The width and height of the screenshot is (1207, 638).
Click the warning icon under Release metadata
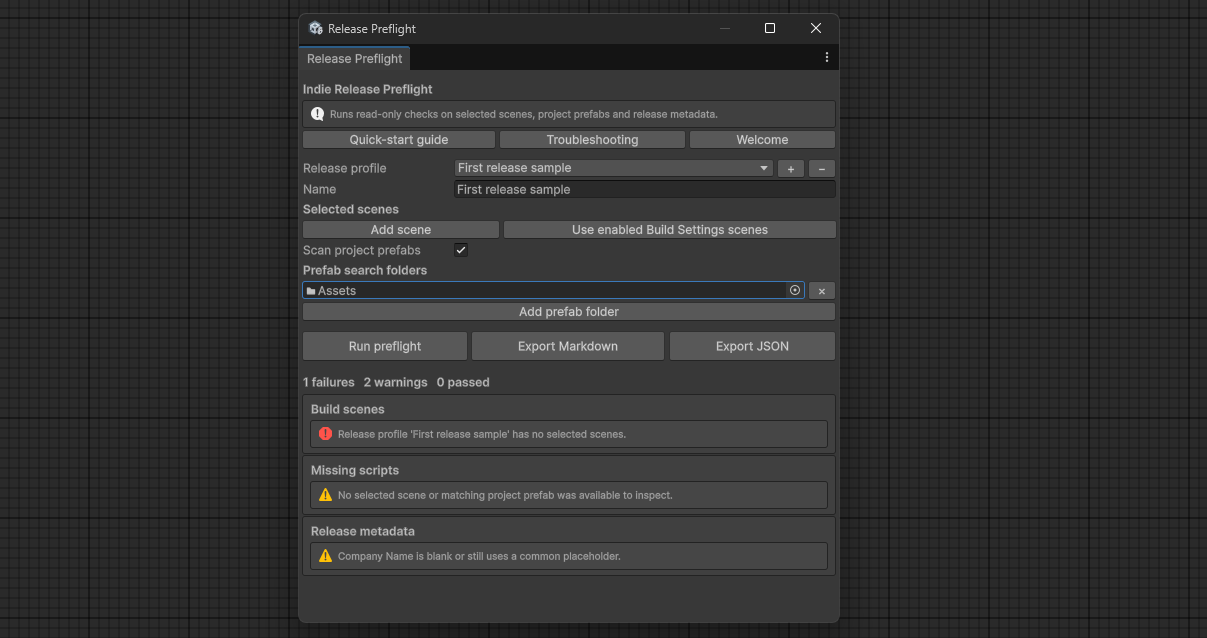click(325, 556)
